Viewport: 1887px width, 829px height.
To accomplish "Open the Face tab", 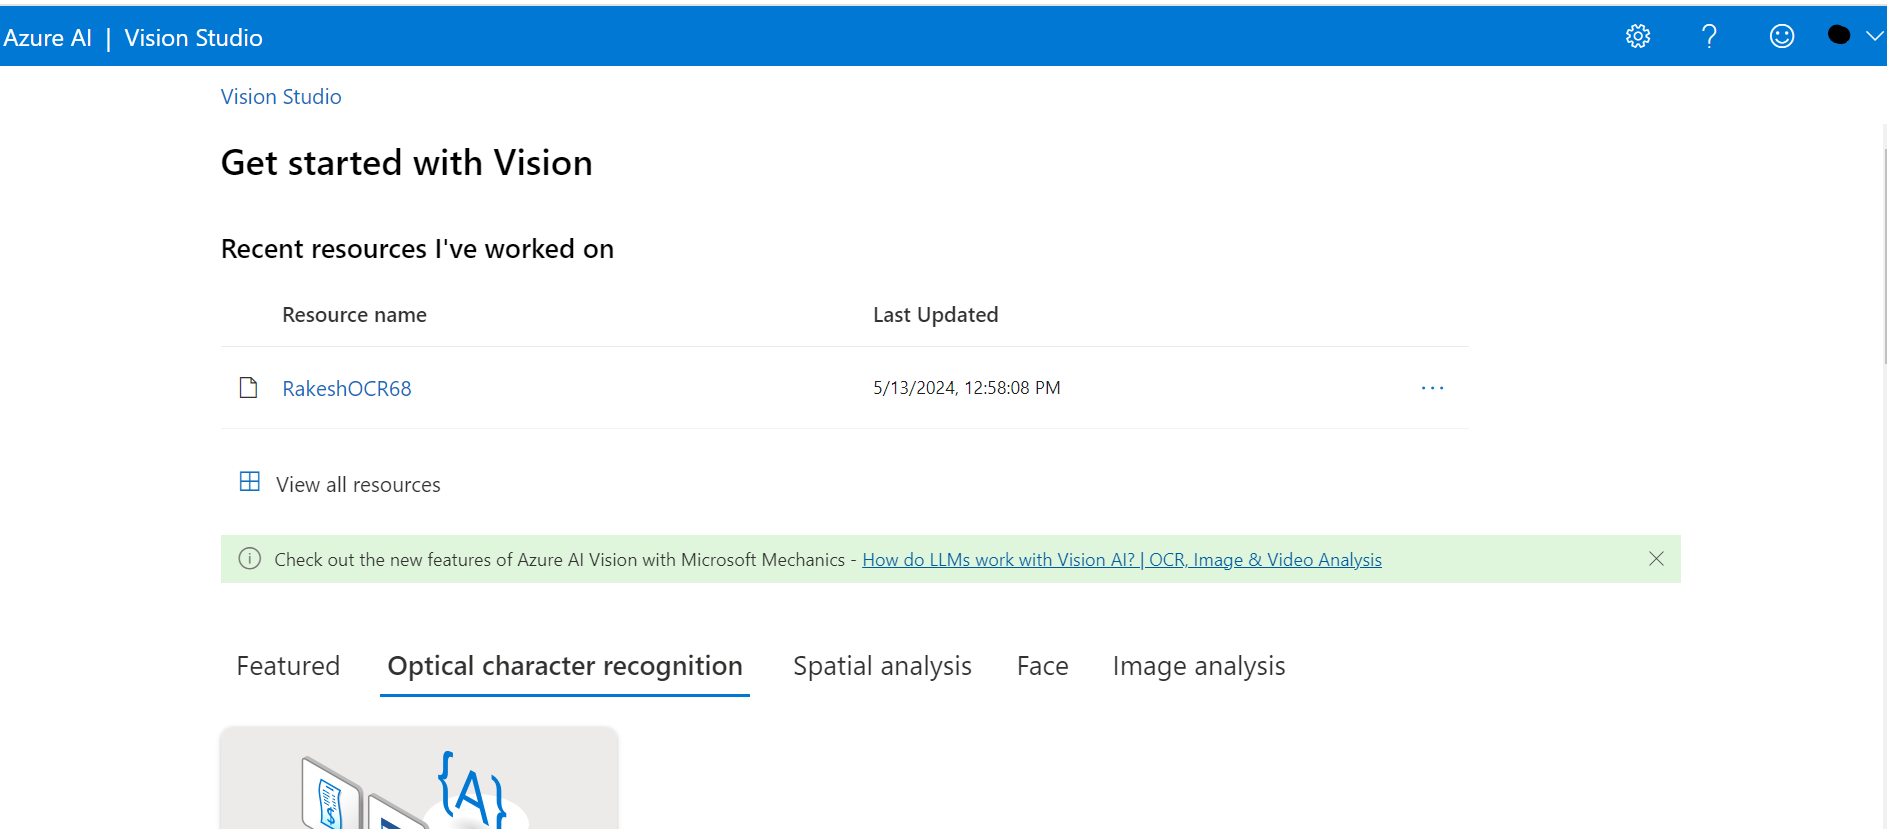I will [x=1043, y=666].
